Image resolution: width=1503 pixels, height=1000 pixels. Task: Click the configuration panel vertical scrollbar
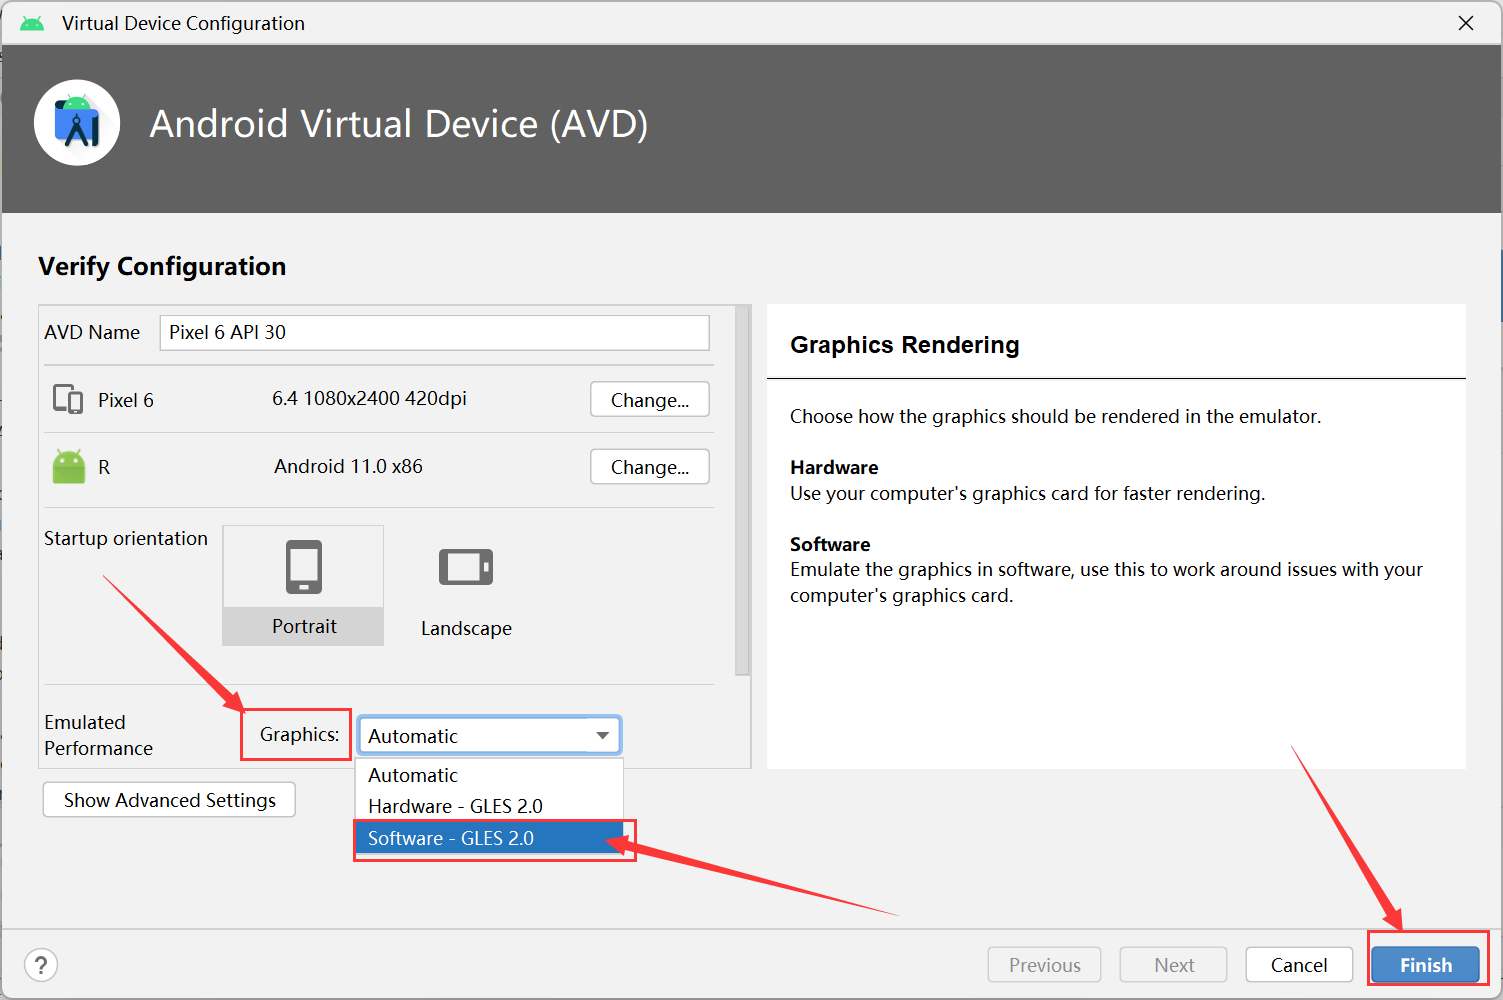coord(742,490)
